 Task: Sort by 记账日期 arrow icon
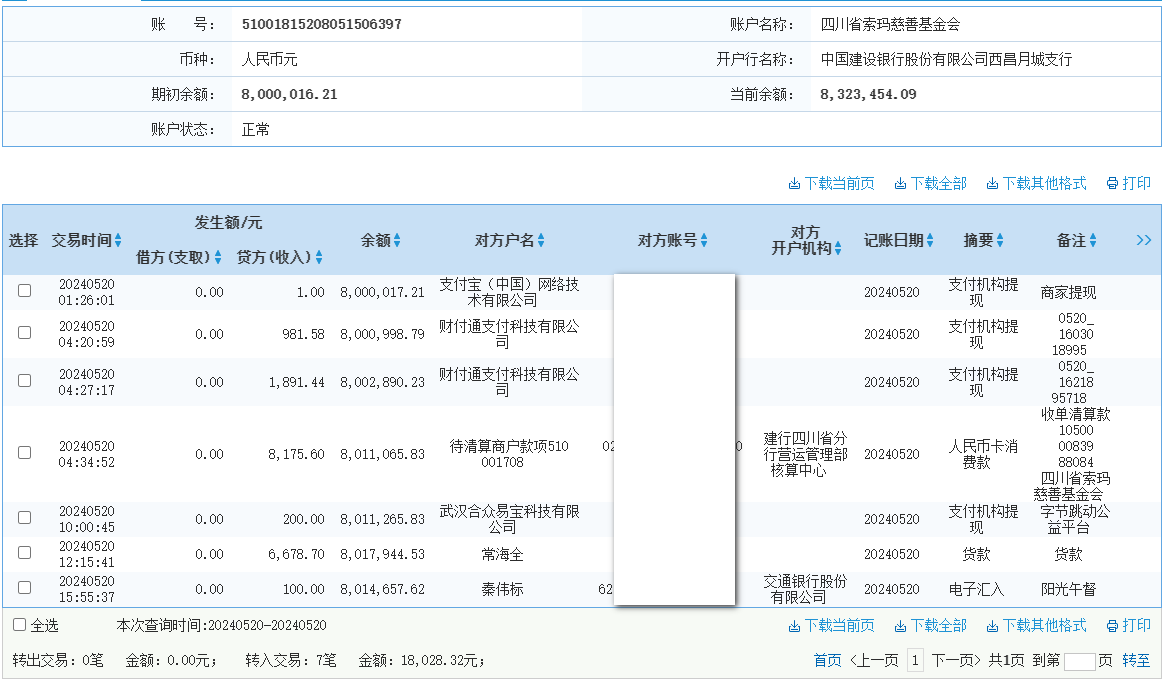coord(929,241)
